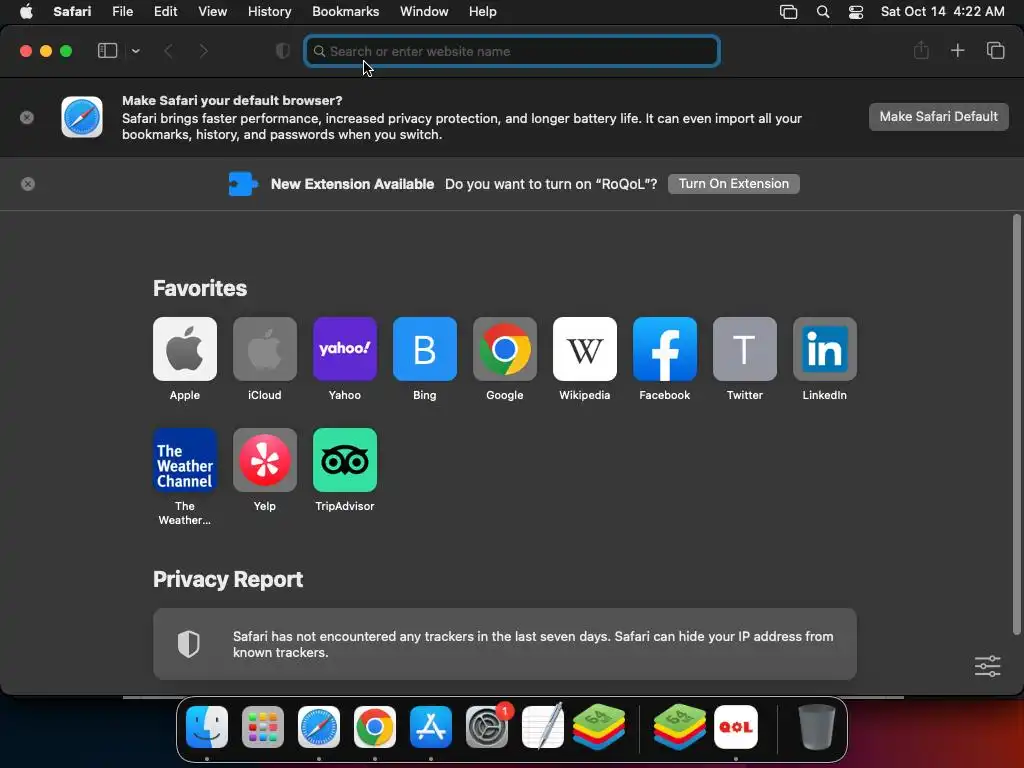Click Turn On Extension button
This screenshot has width=1024, height=768.
pyautogui.click(x=733, y=184)
